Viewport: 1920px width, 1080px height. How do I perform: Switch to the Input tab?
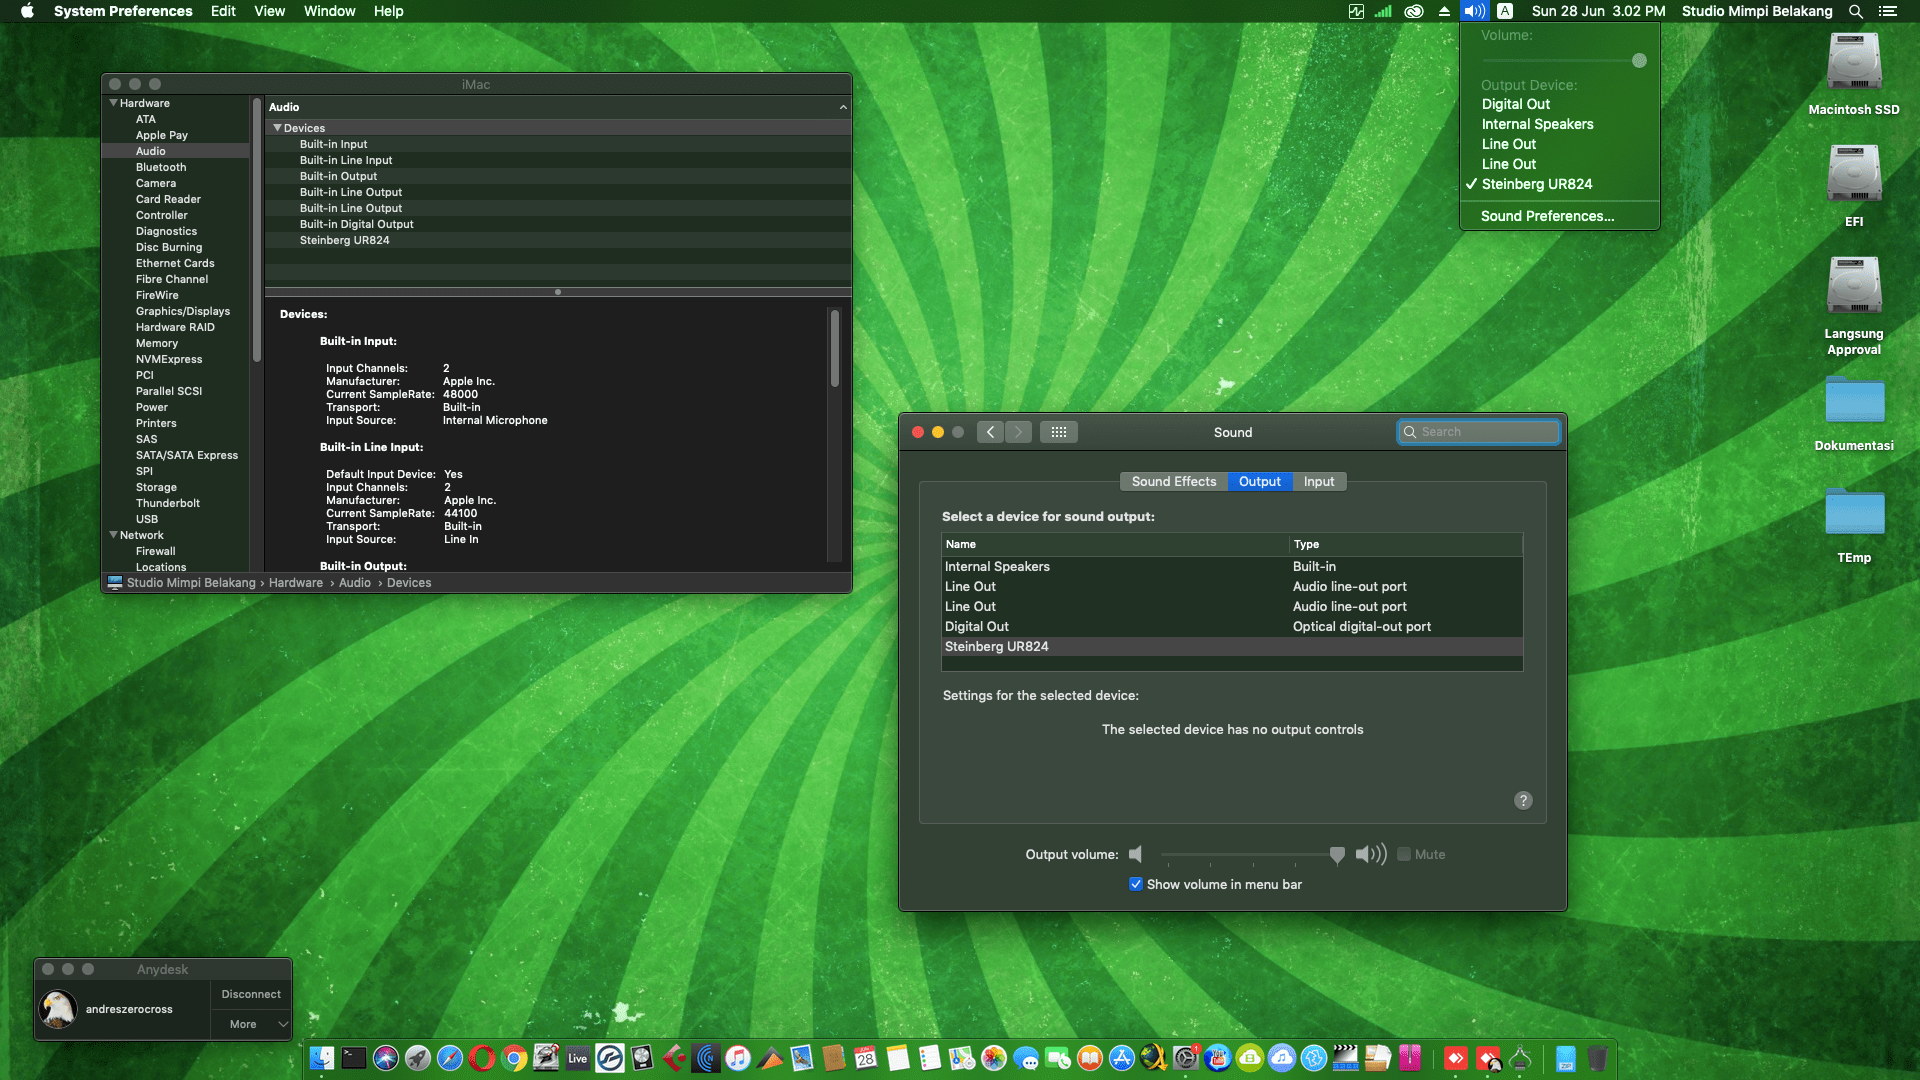click(1319, 481)
